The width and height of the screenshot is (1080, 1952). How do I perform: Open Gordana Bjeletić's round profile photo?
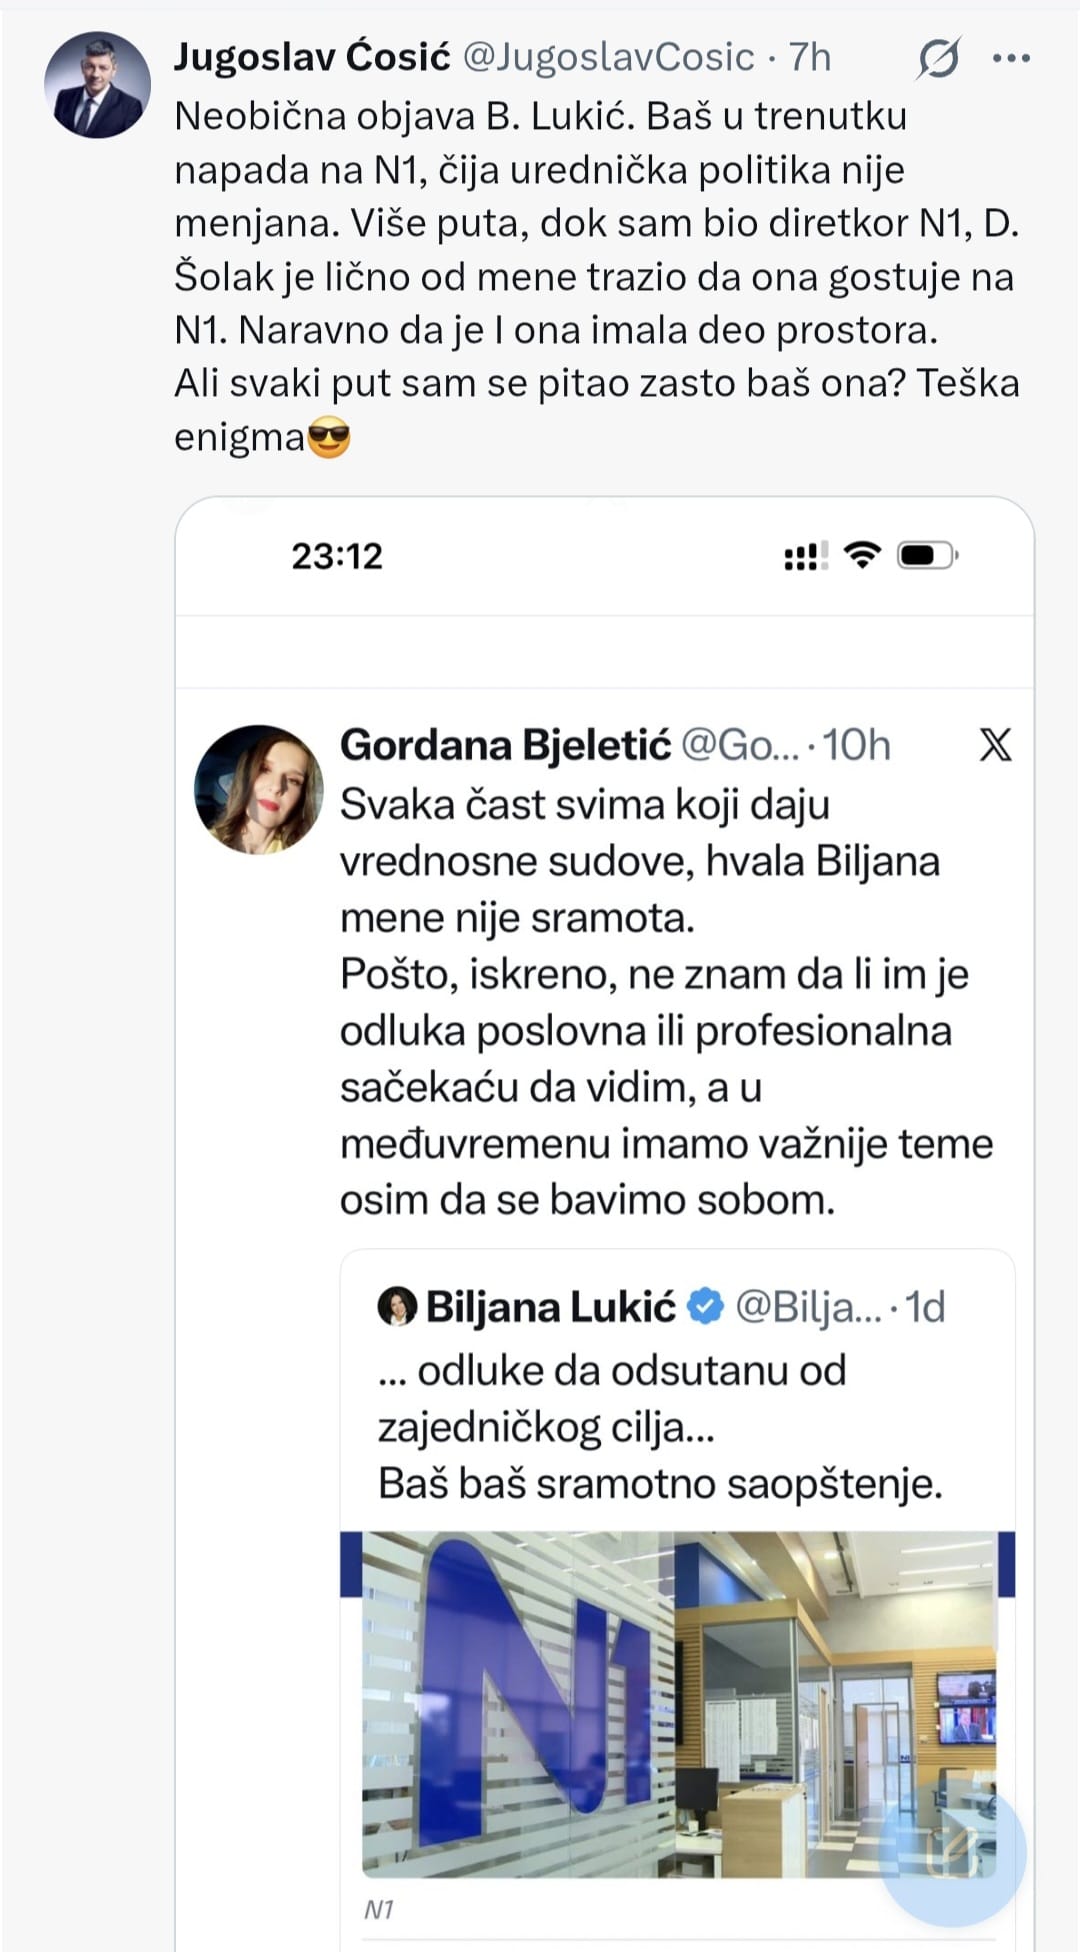258,789
